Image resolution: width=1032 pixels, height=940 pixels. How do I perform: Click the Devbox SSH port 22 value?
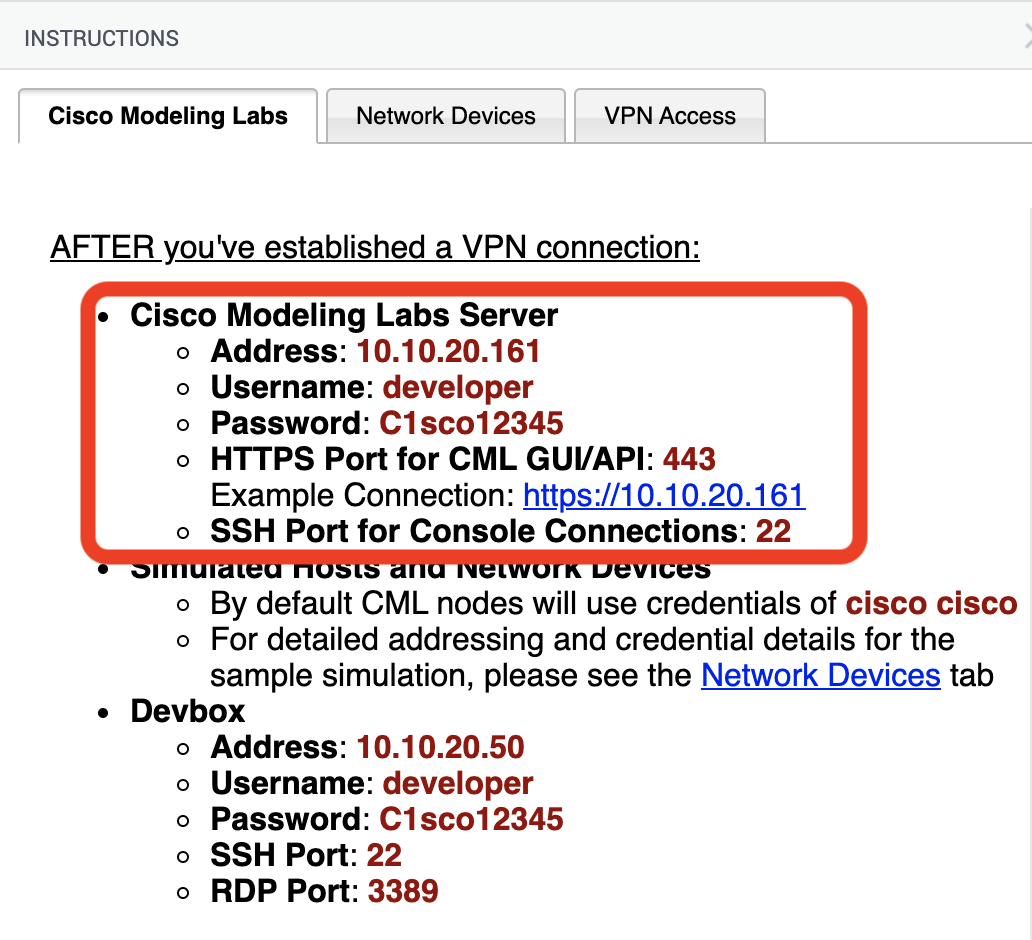coord(384,855)
